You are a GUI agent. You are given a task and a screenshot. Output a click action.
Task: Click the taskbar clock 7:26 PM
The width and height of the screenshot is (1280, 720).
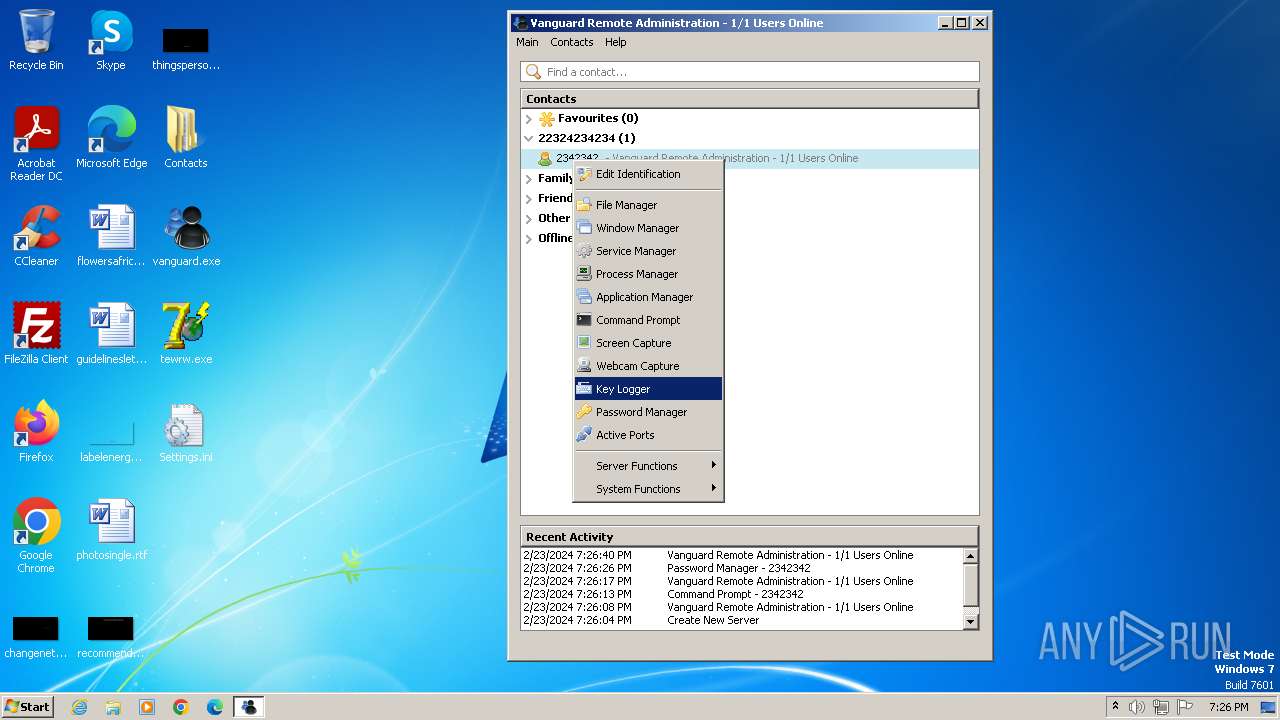(1229, 707)
